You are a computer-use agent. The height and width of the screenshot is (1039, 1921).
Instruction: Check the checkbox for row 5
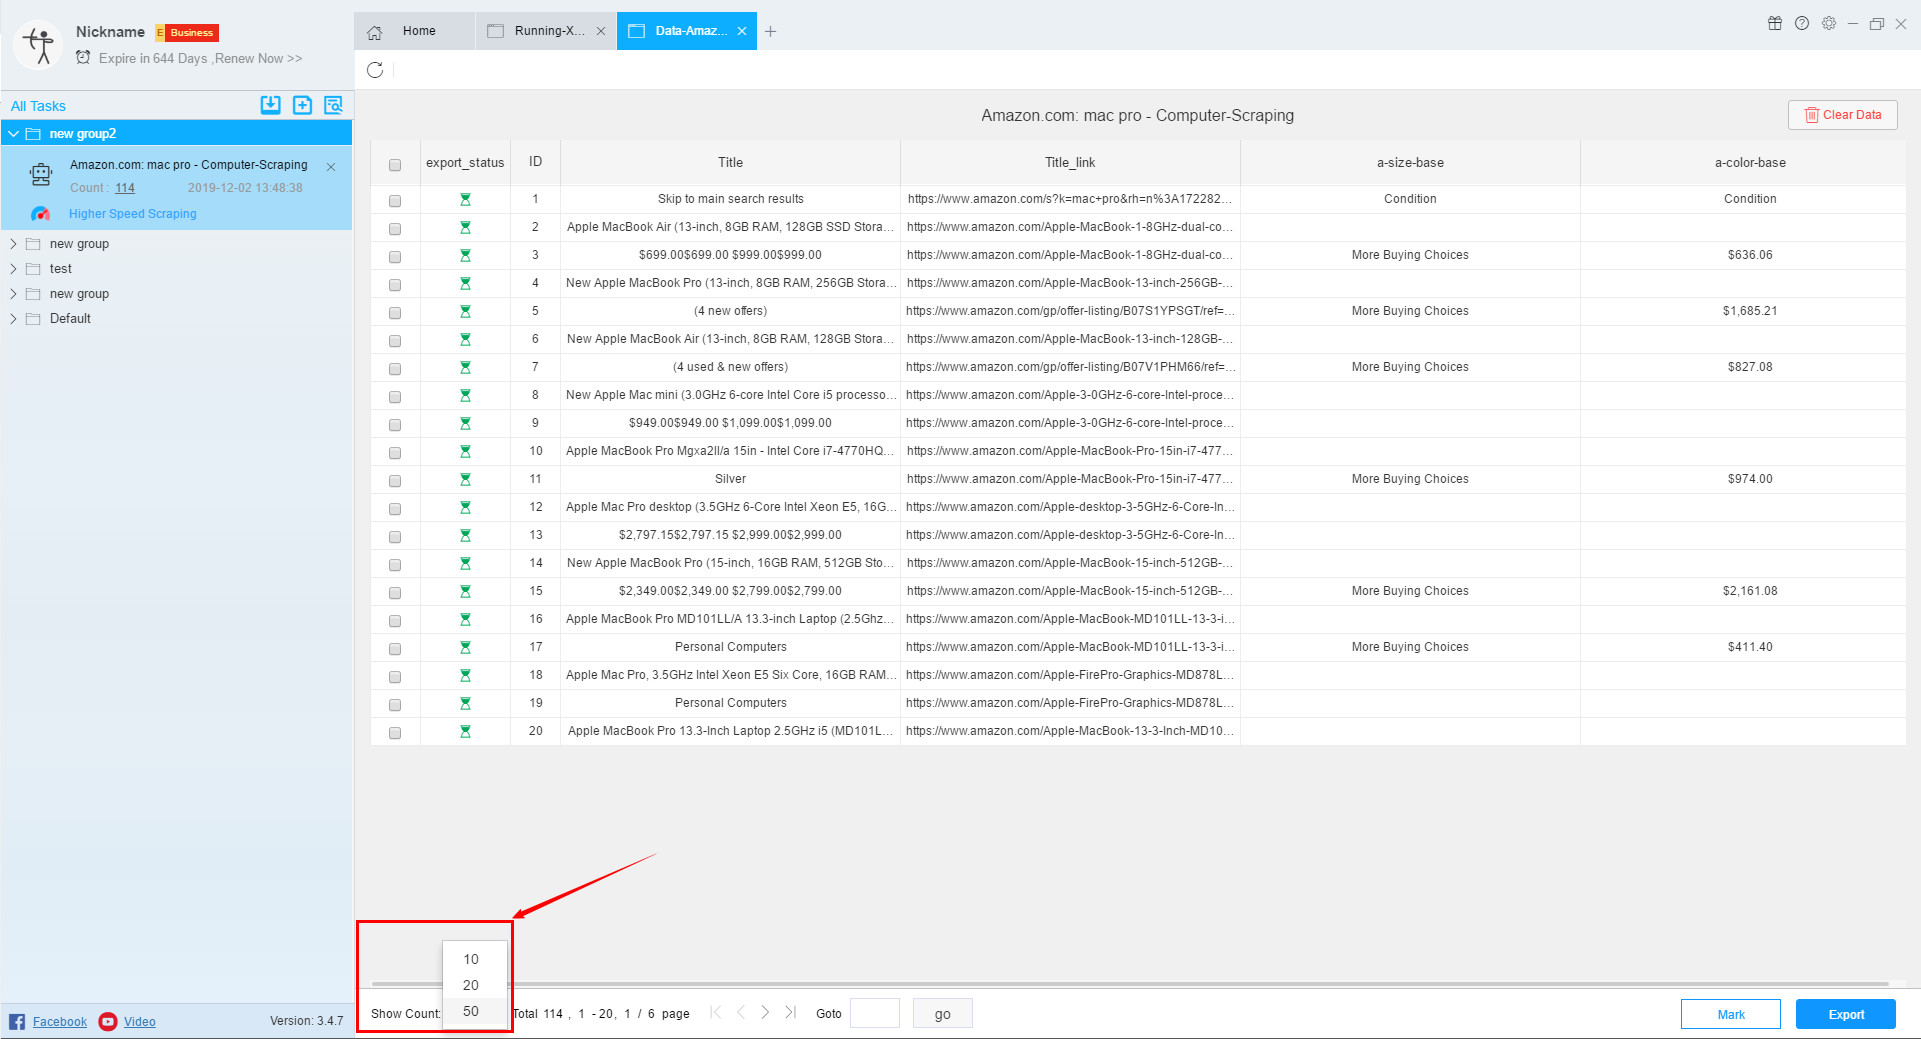[x=395, y=312]
